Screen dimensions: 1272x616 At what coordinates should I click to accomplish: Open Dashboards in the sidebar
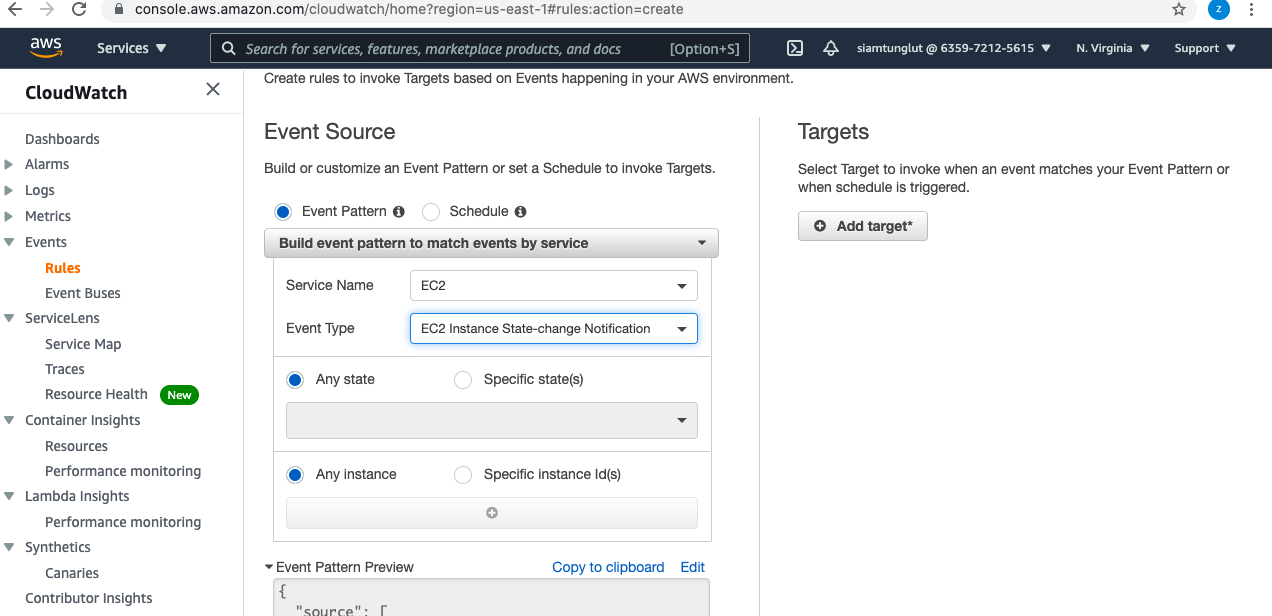coord(62,139)
